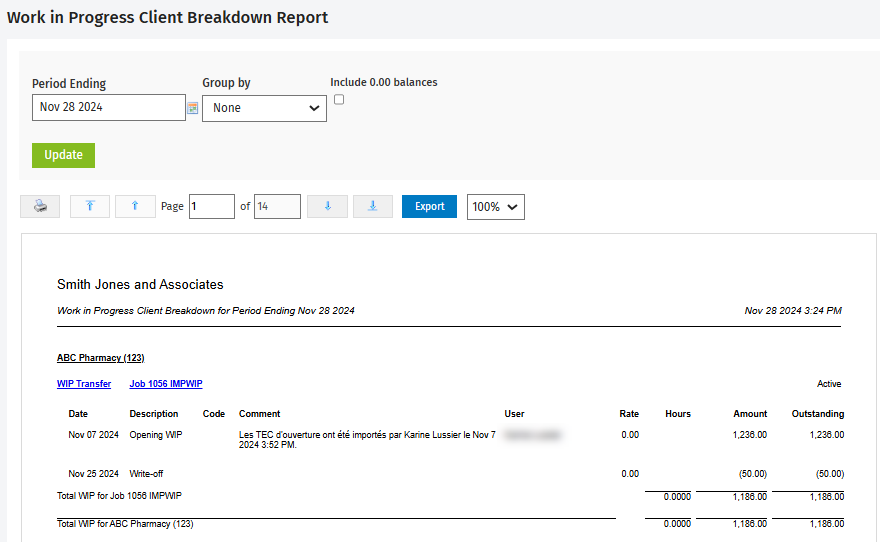Select the Date column header

78,414
